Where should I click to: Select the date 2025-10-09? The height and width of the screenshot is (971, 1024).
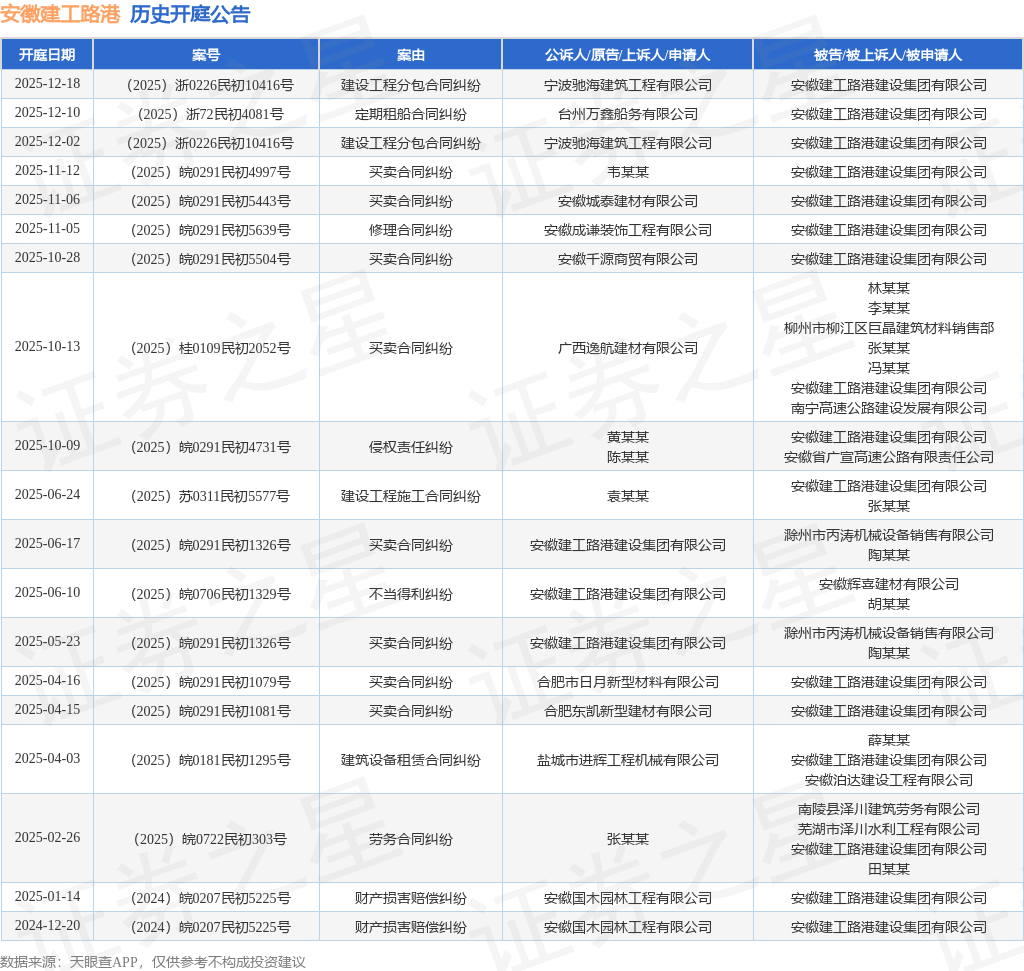[47, 445]
